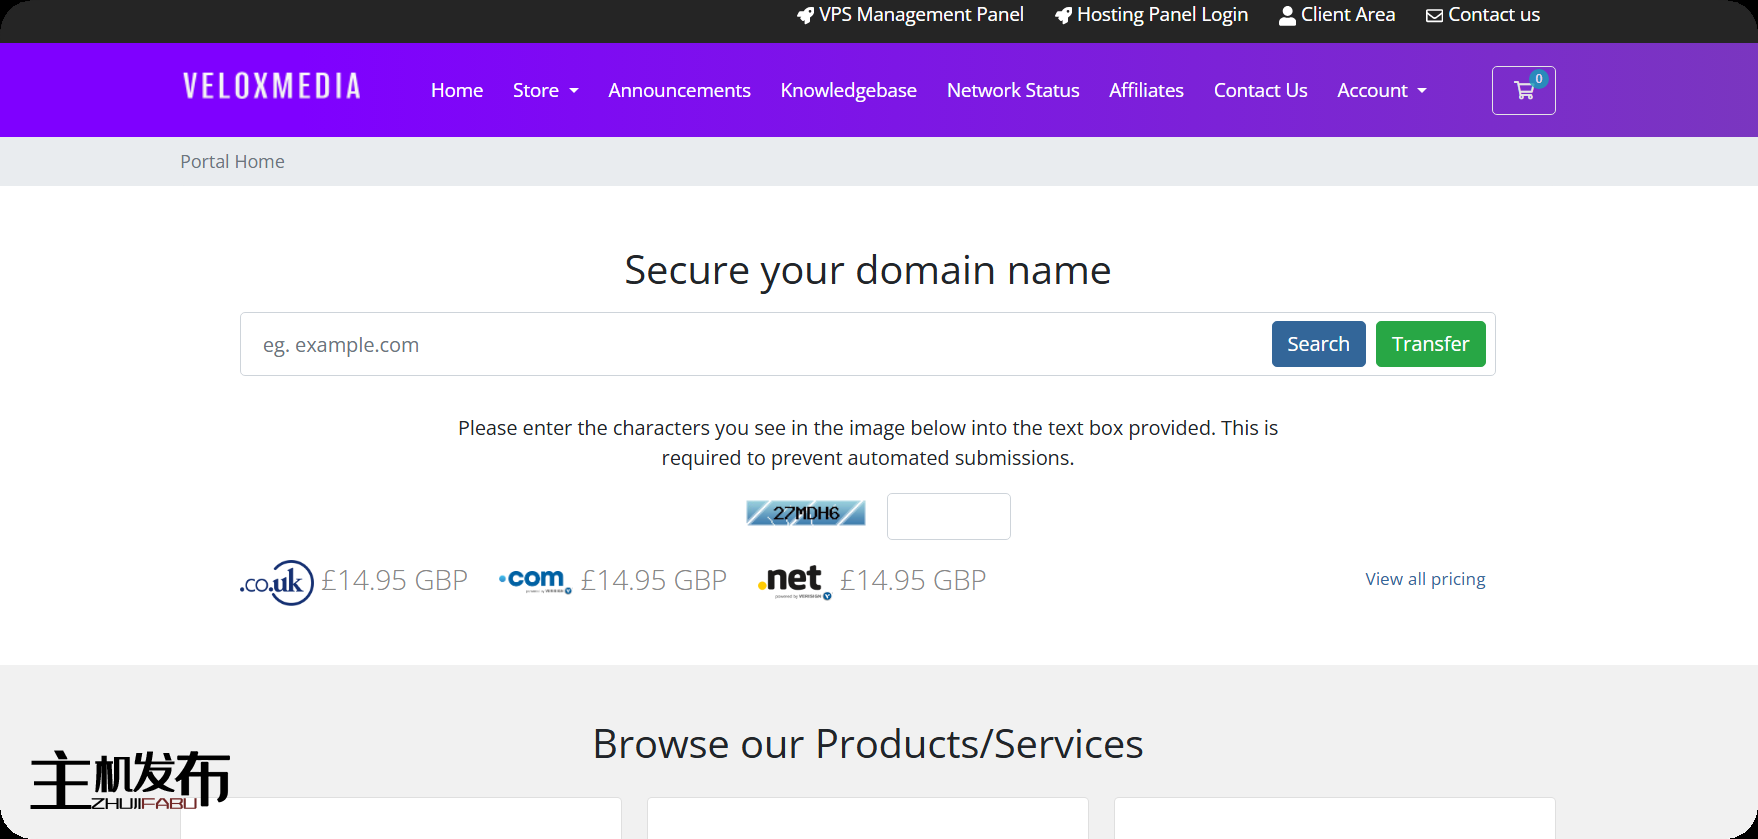Open the Knowledgebase menu item
The height and width of the screenshot is (839, 1758).
848,91
